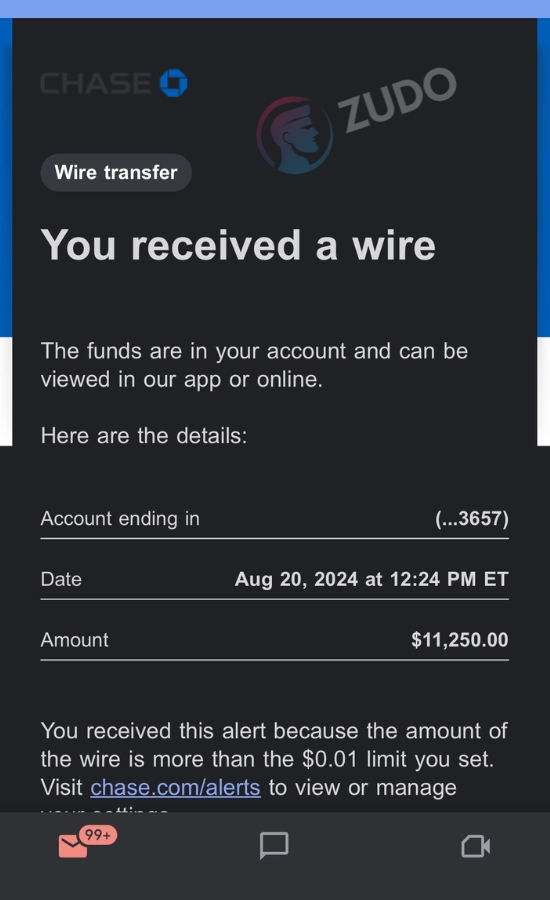Click the funds are in your account paragraph

click(254, 365)
